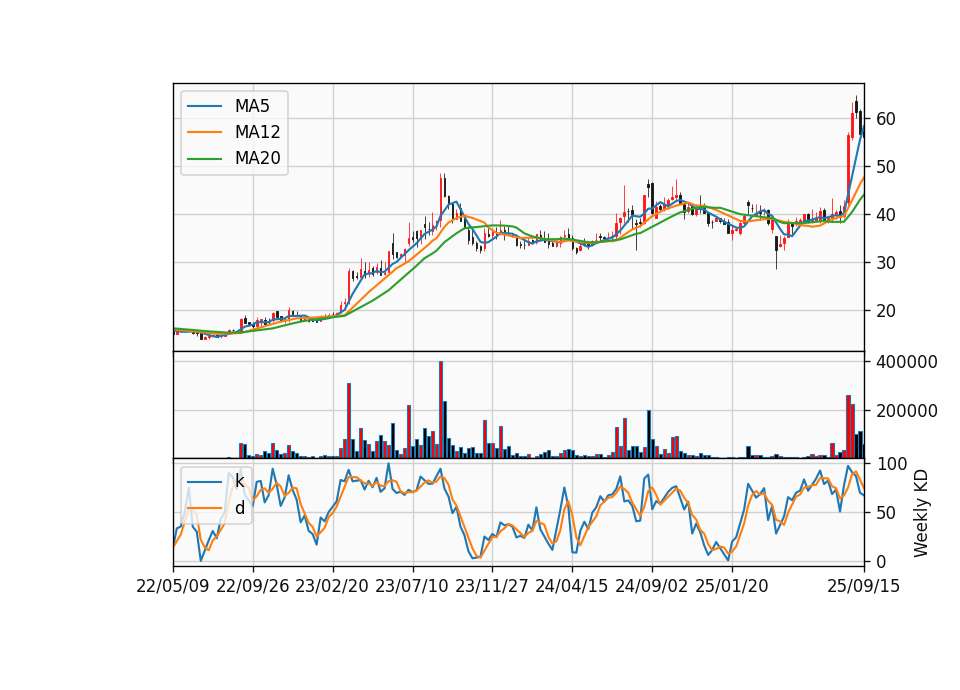Screen dimensions: 960x690
Task: Click the d legend entry
Action: pos(239,508)
